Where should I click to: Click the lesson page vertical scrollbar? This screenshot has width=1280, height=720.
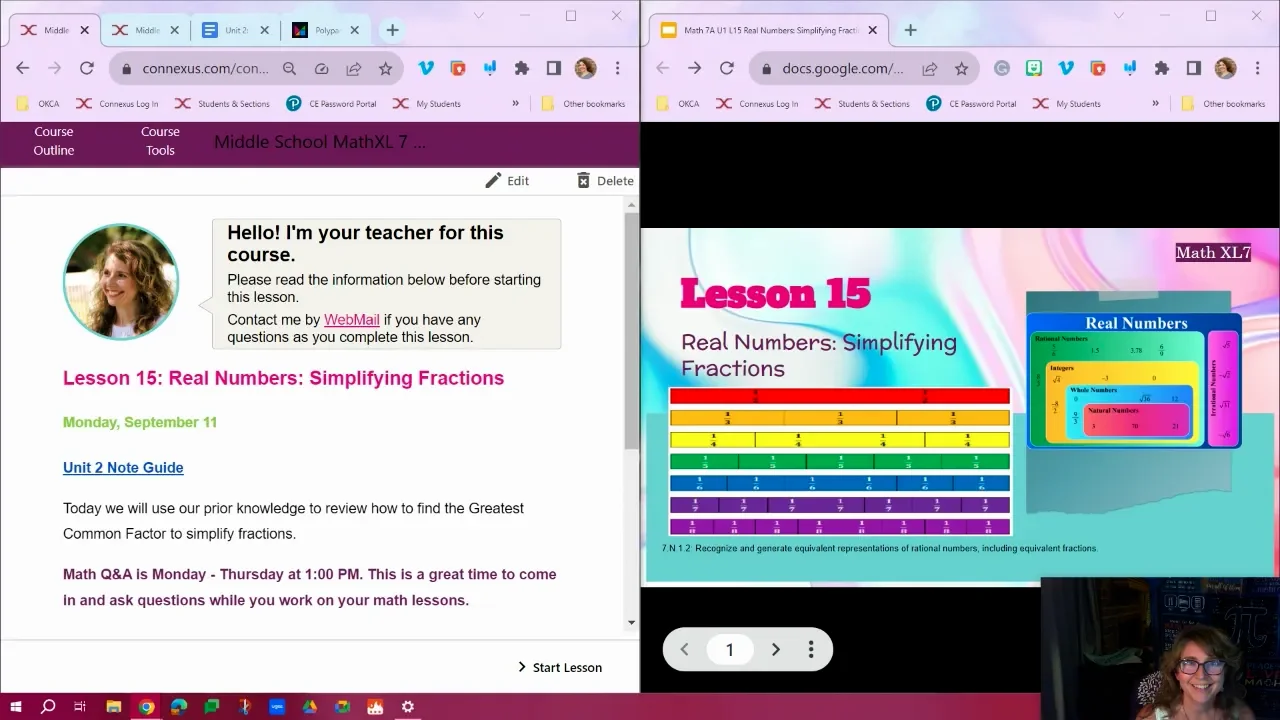pos(631,330)
